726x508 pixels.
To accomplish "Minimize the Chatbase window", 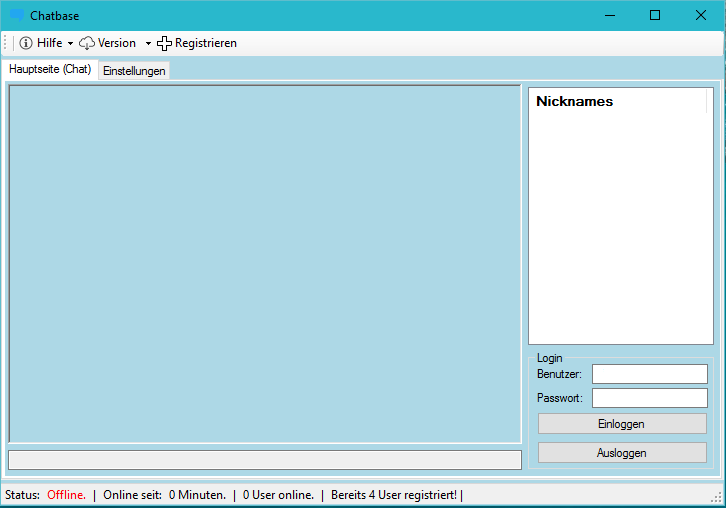I will click(609, 15).
